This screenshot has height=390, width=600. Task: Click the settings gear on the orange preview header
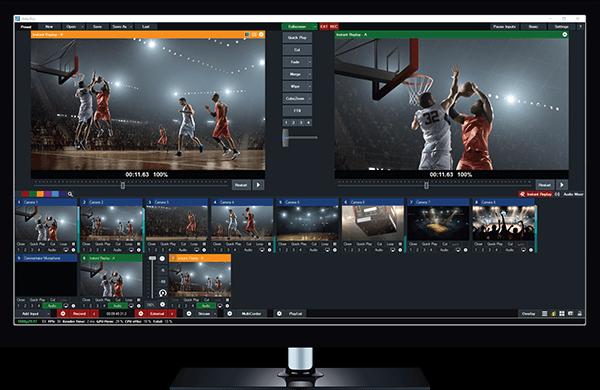pyautogui.click(x=261, y=34)
